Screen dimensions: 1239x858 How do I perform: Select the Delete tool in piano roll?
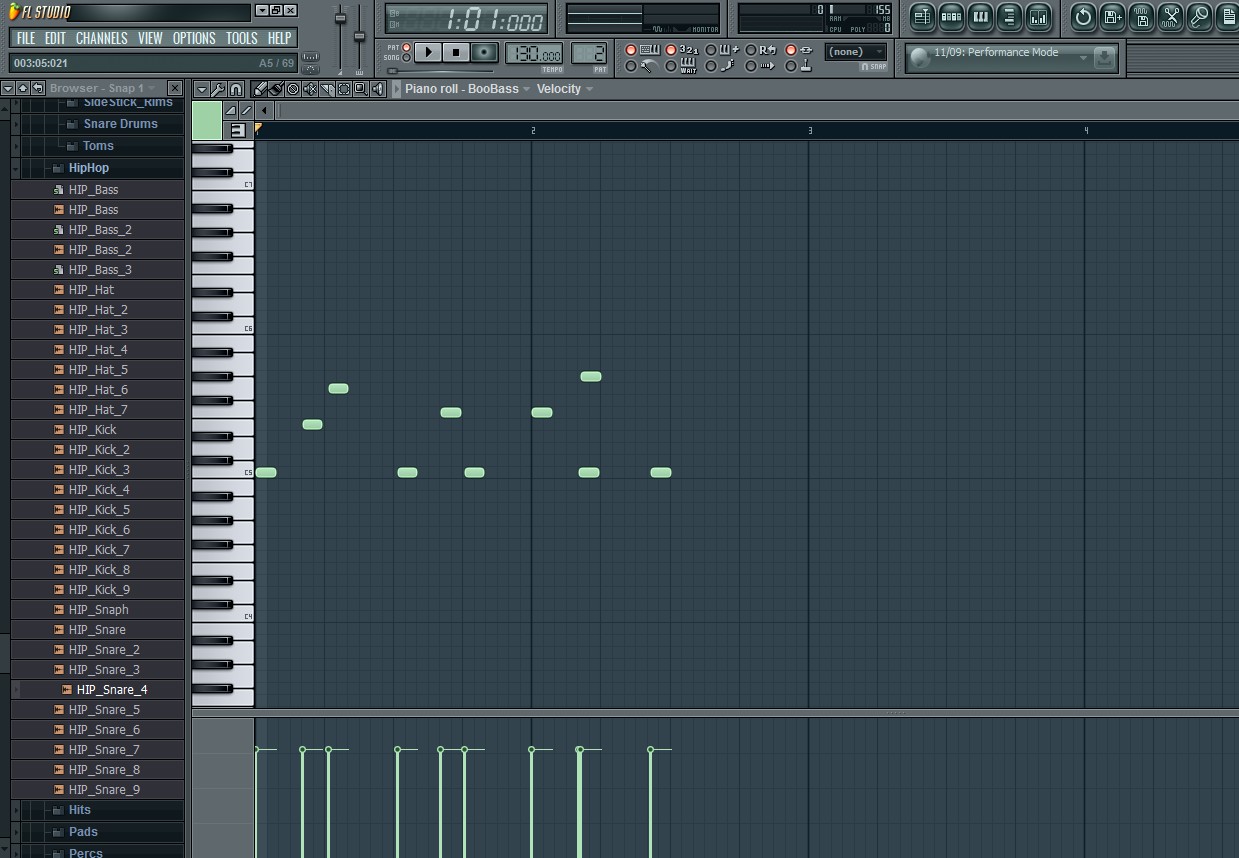tap(293, 89)
